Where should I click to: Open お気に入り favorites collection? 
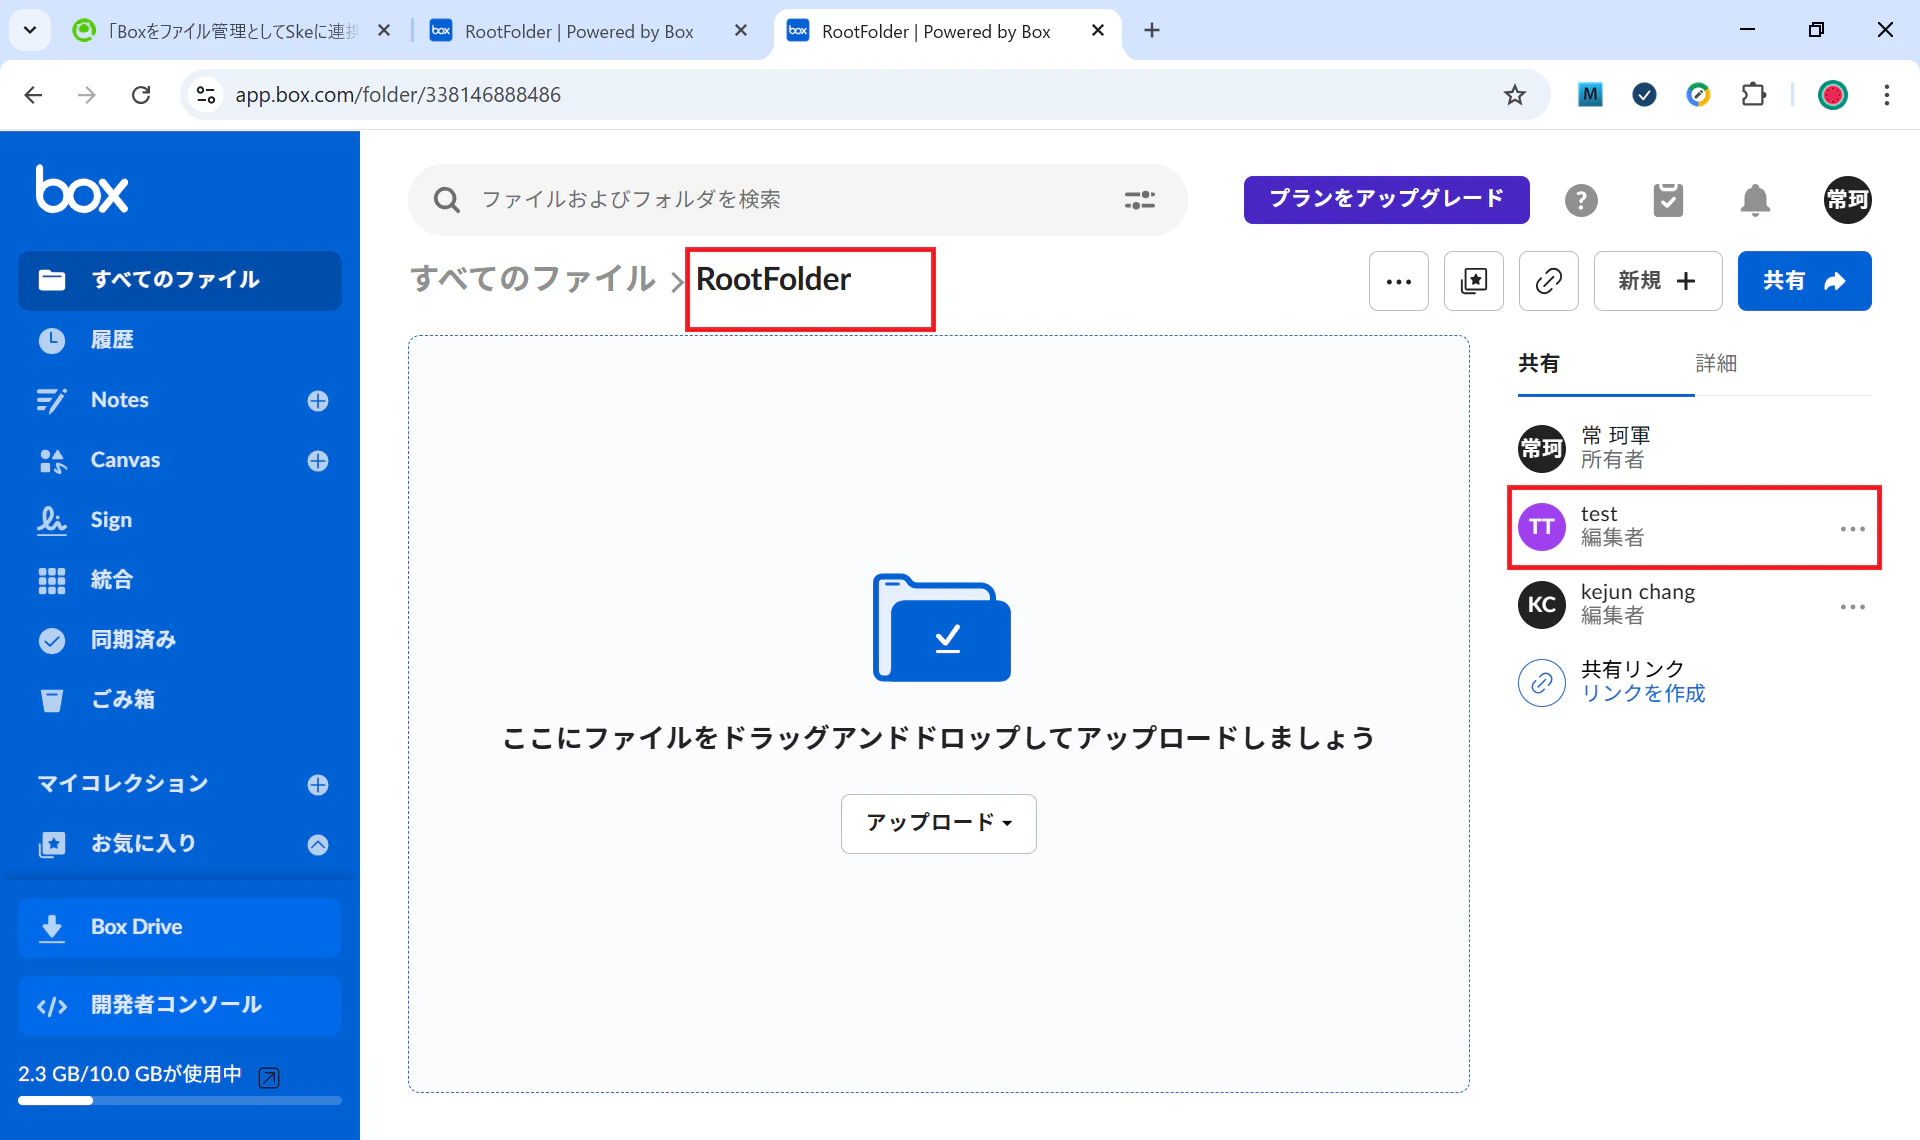[x=143, y=844]
